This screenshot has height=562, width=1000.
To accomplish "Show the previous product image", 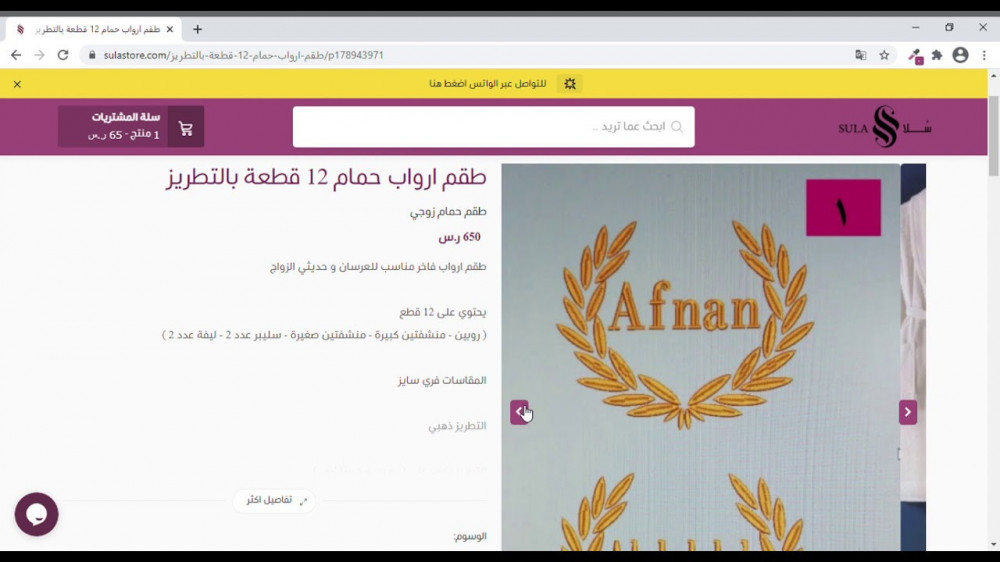I will click(x=519, y=412).
